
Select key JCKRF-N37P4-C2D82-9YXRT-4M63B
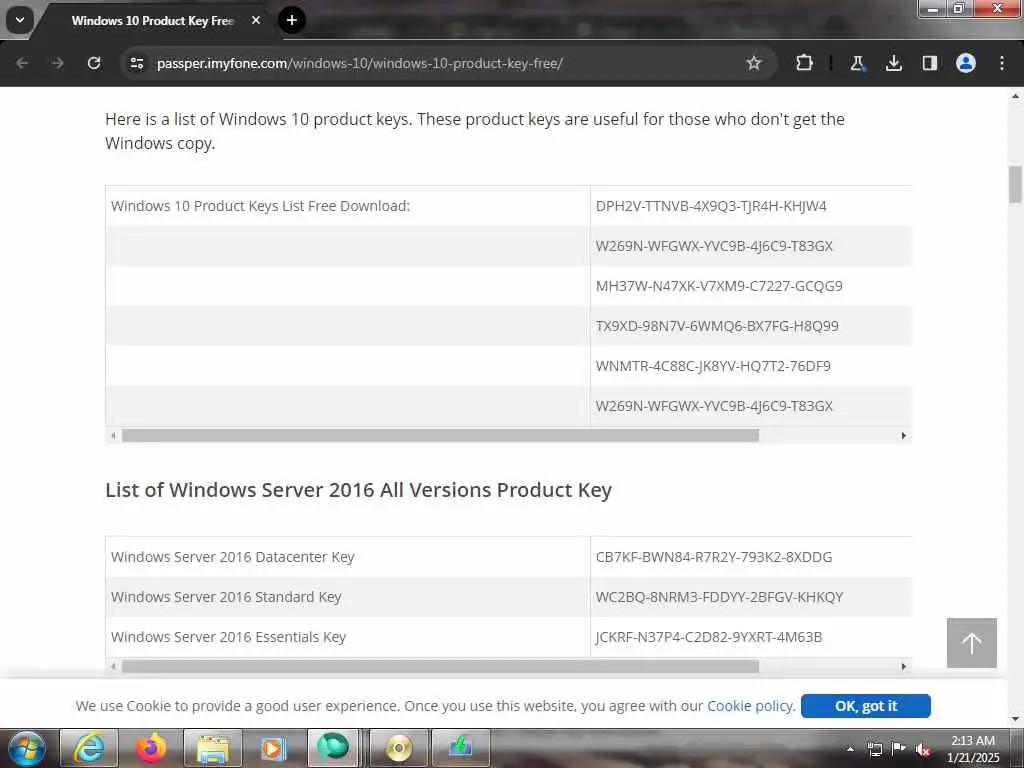(709, 637)
